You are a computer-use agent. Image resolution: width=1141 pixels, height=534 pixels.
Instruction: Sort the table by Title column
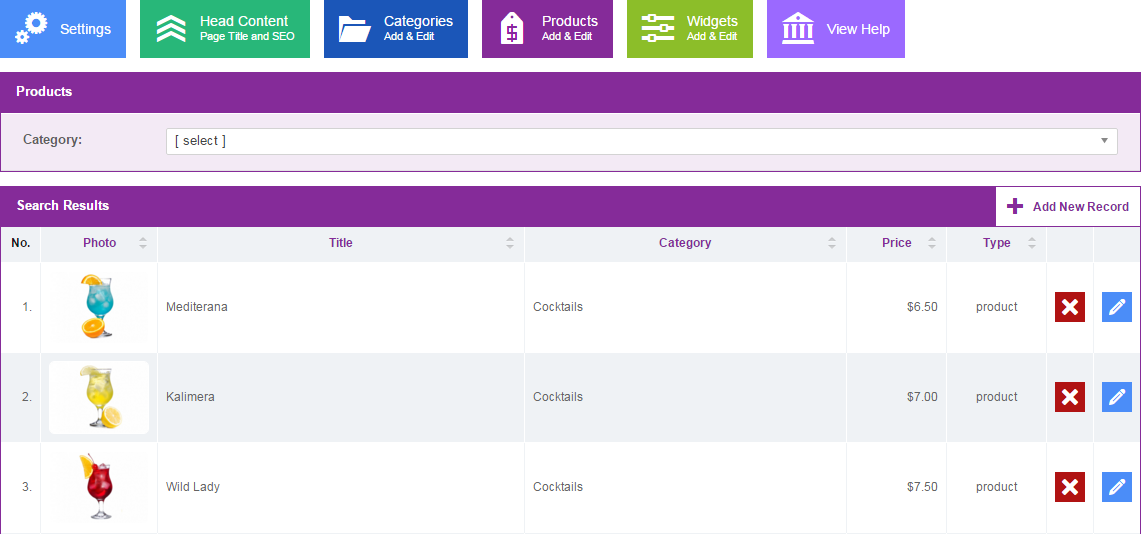point(341,243)
